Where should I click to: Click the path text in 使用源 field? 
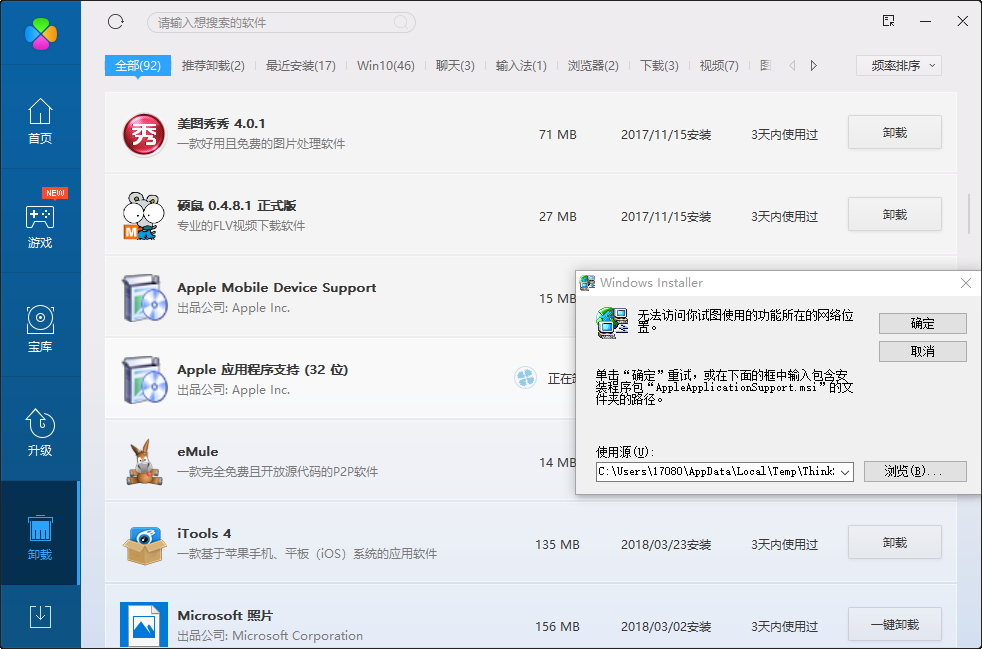point(716,471)
